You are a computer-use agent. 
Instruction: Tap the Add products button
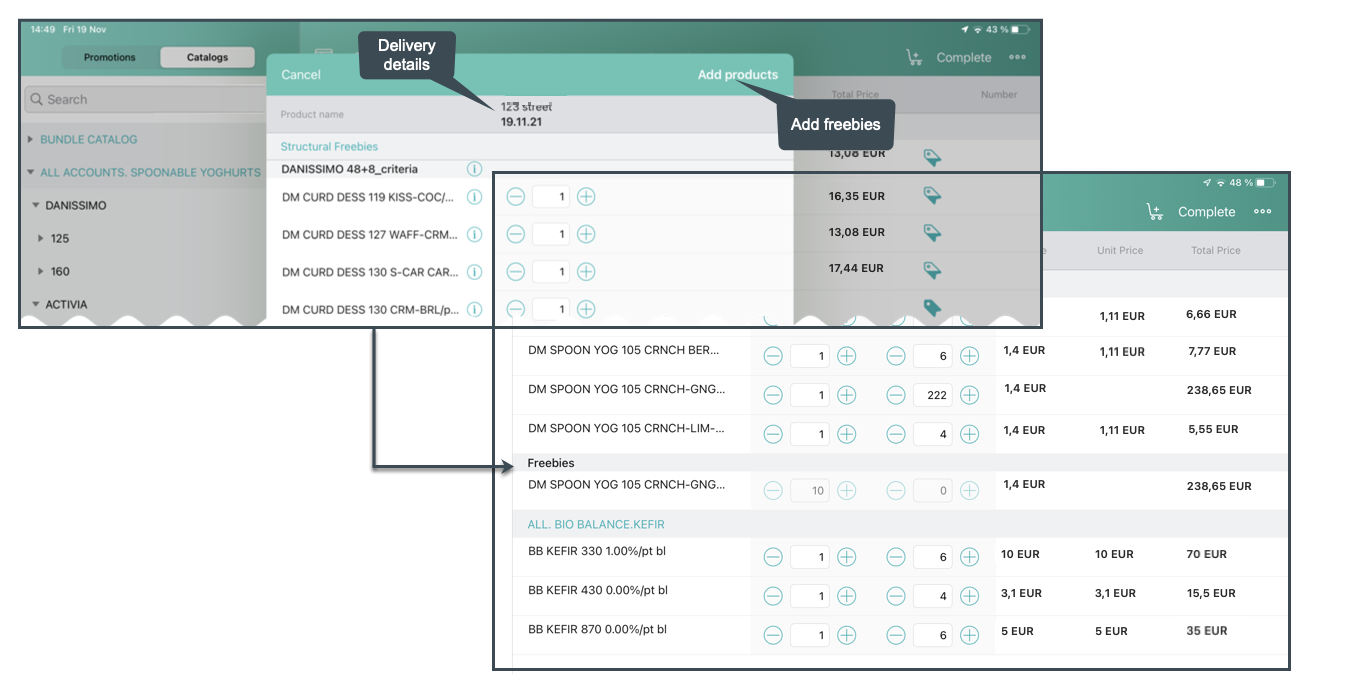point(738,74)
